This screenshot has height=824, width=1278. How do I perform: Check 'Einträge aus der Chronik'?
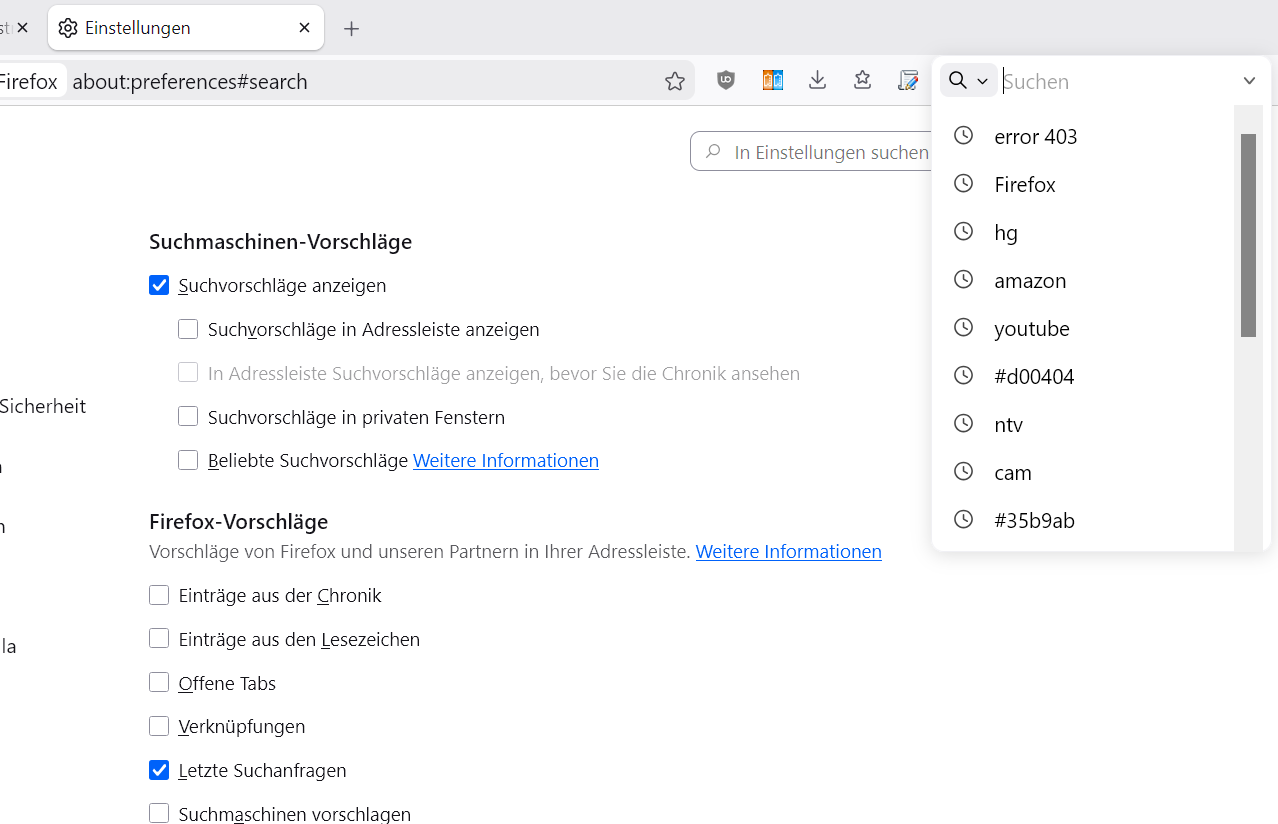tap(159, 596)
